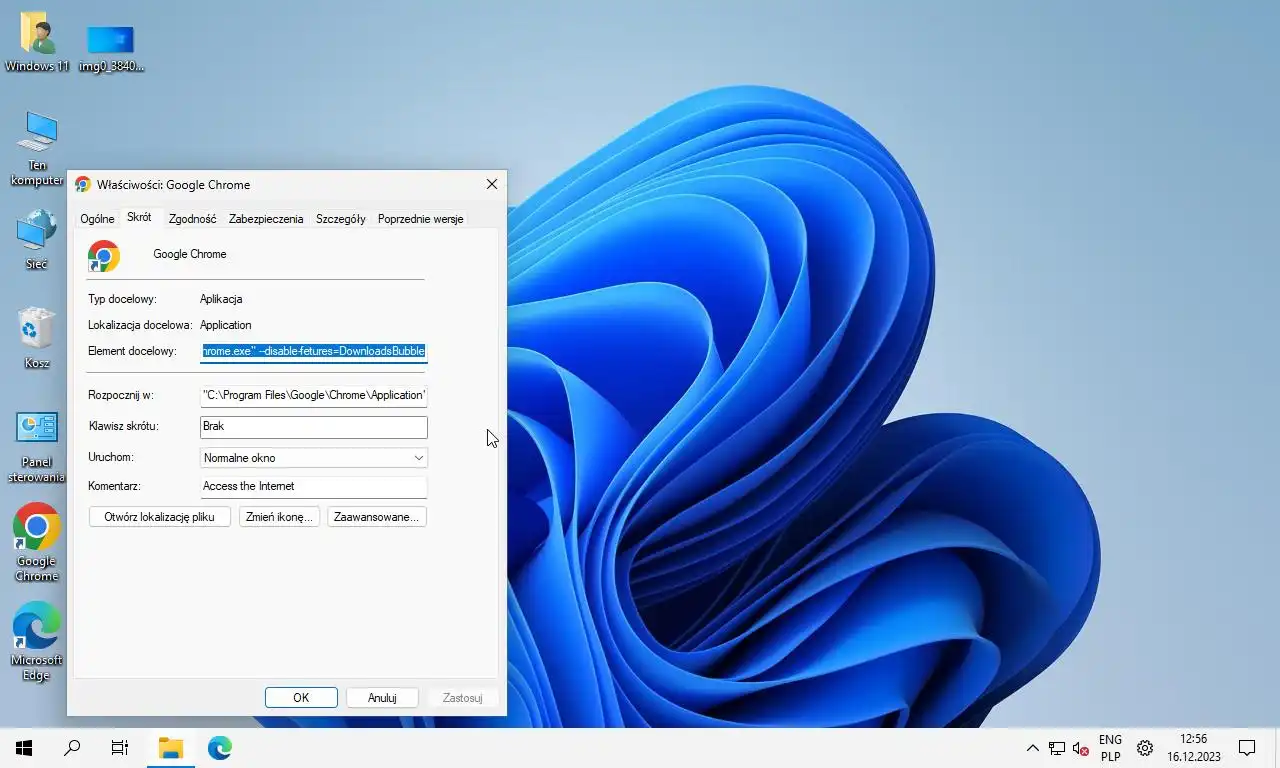Select the Panel sterowania desktop icon
The height and width of the screenshot is (768, 1280).
pyautogui.click(x=37, y=446)
